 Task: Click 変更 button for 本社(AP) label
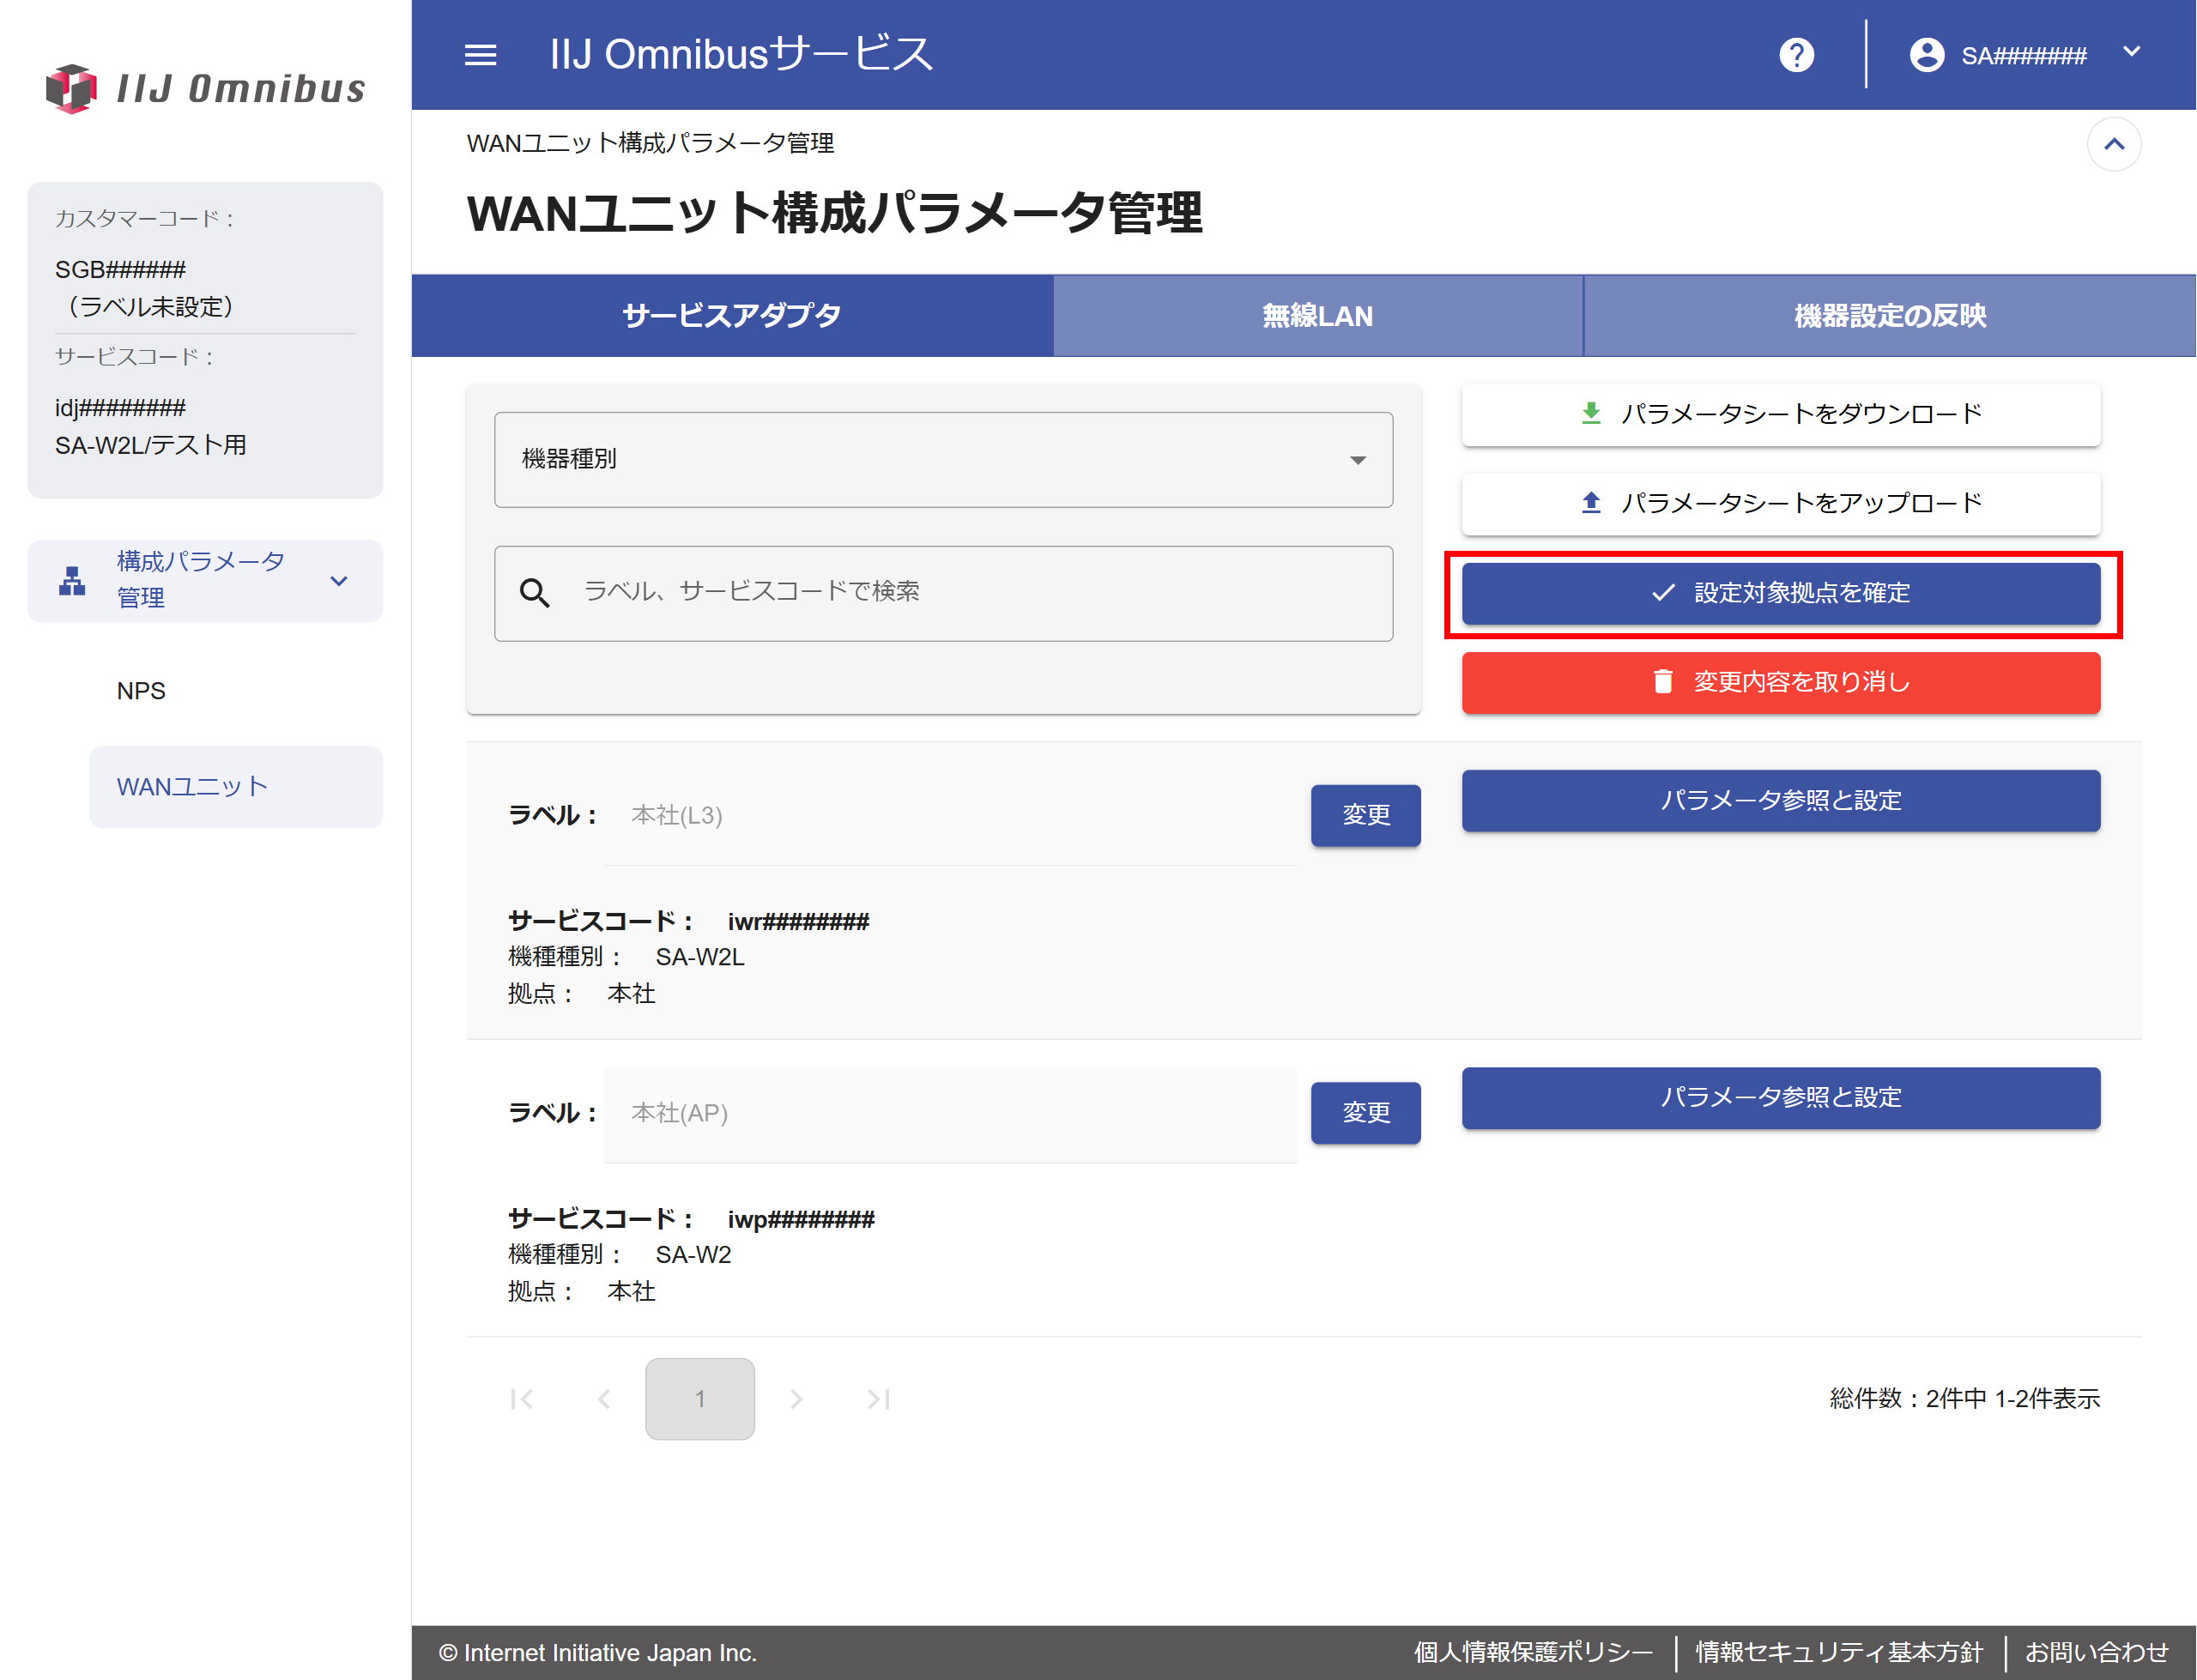[x=1365, y=1112]
